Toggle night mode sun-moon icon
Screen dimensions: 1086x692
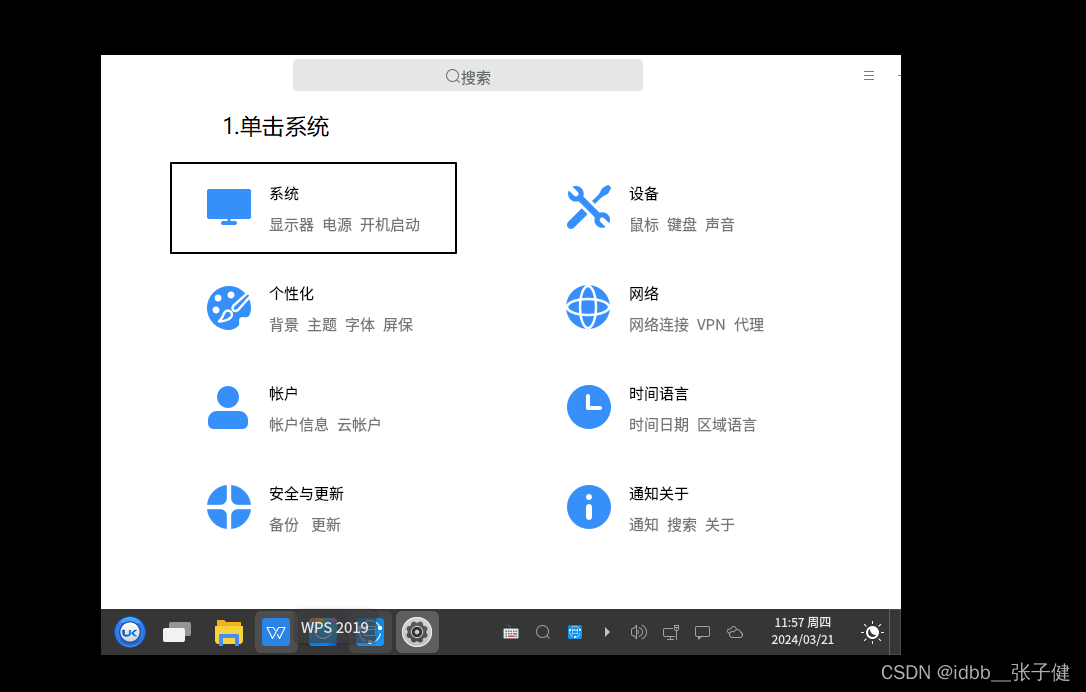[x=872, y=632]
